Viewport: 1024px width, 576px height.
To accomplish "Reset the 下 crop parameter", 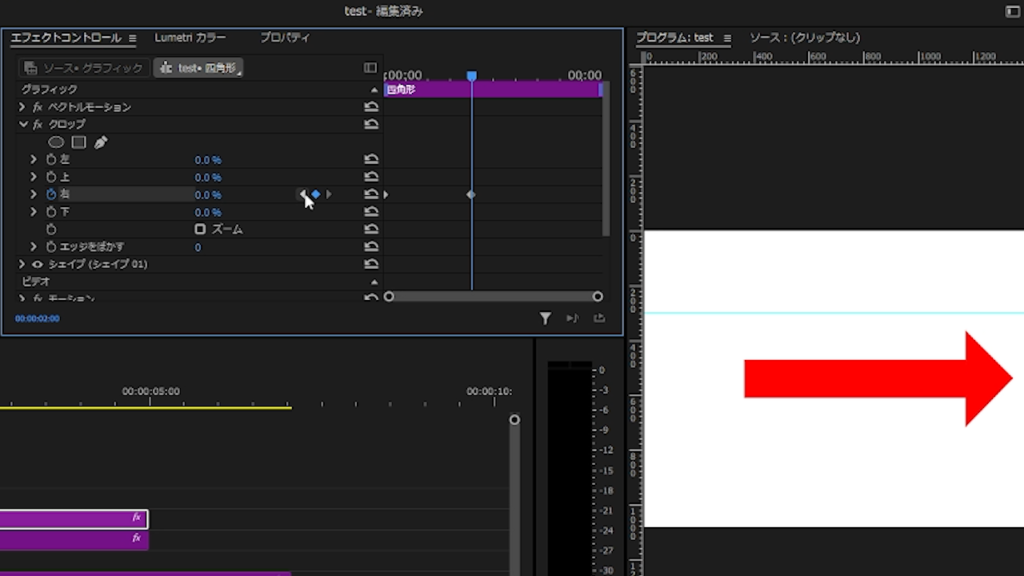I will (371, 212).
